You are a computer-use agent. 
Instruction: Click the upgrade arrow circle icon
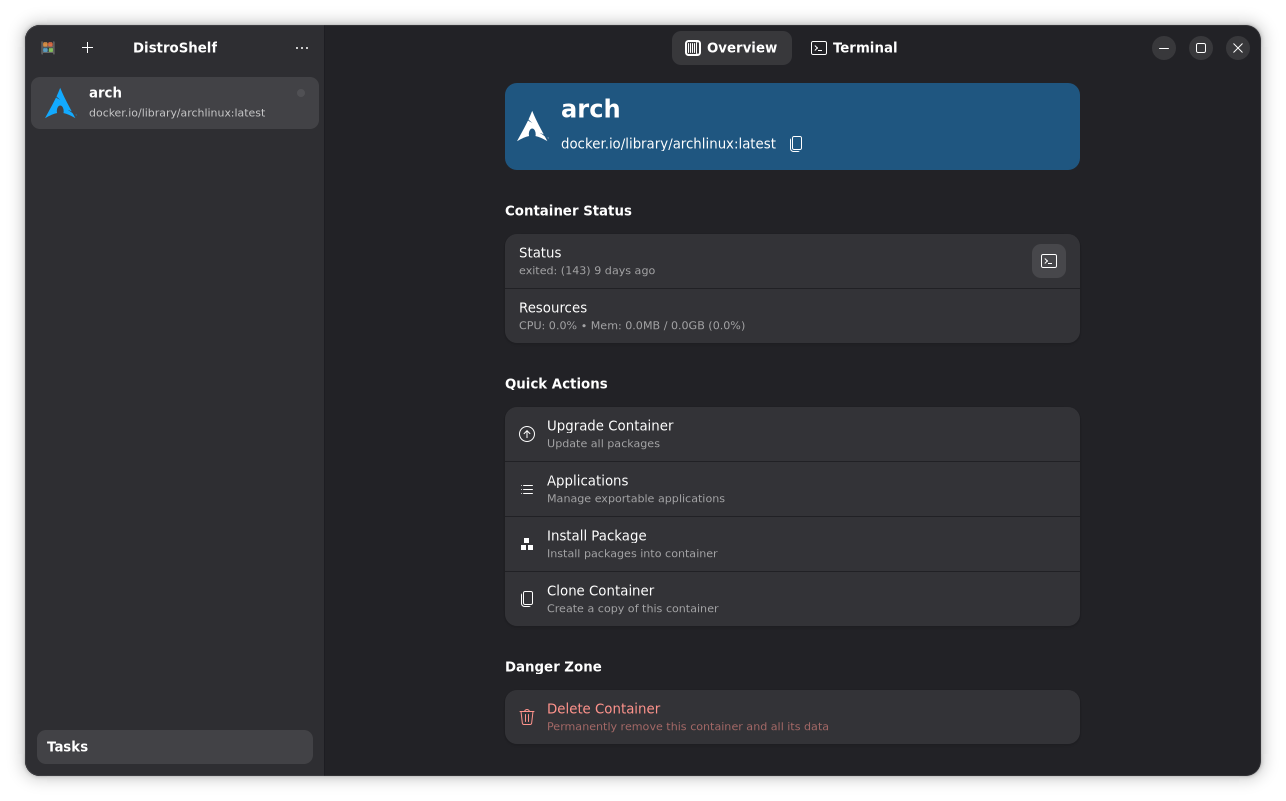[527, 434]
